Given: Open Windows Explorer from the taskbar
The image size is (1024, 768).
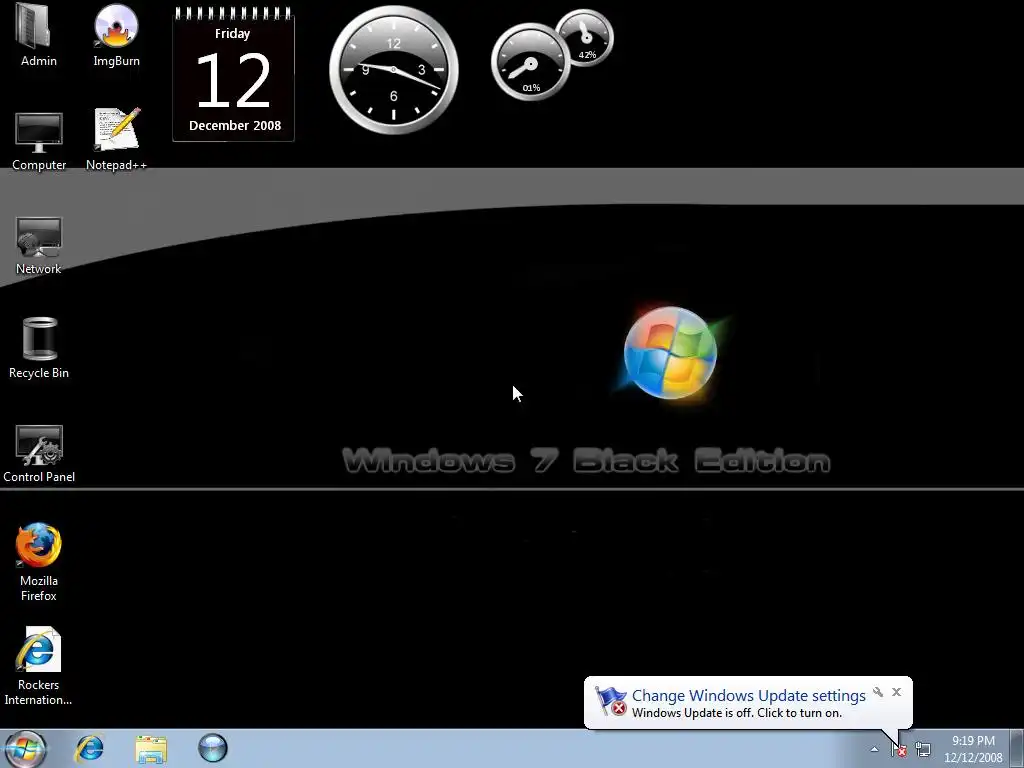Looking at the screenshot, I should coord(152,748).
